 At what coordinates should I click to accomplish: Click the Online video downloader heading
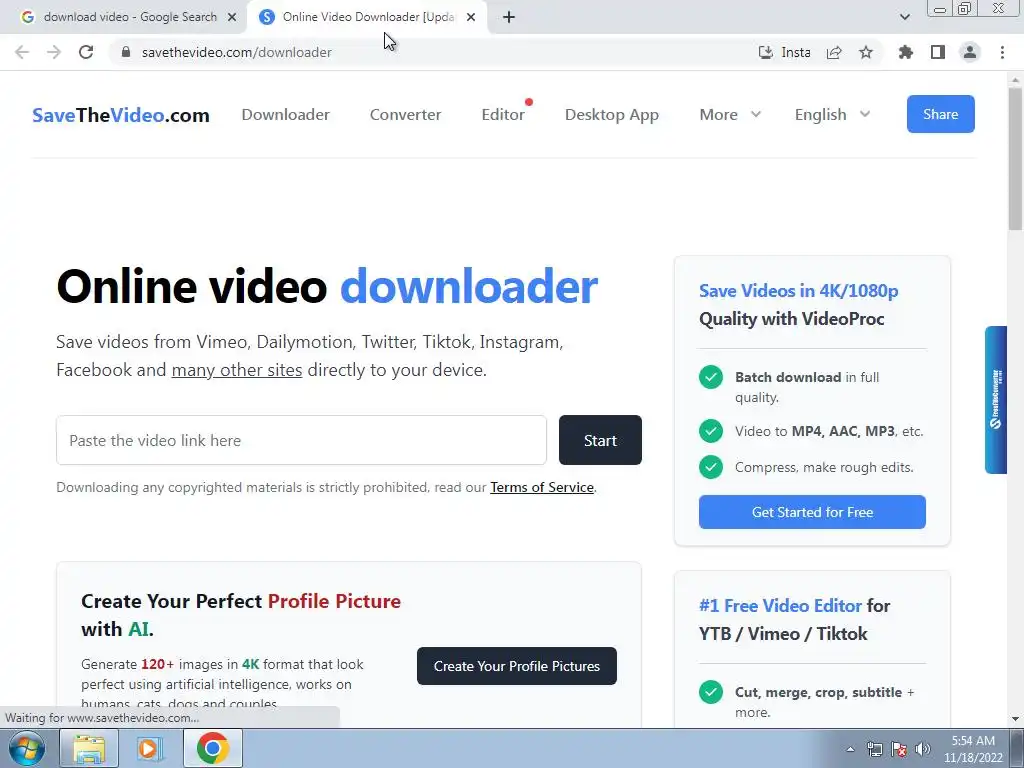[327, 286]
